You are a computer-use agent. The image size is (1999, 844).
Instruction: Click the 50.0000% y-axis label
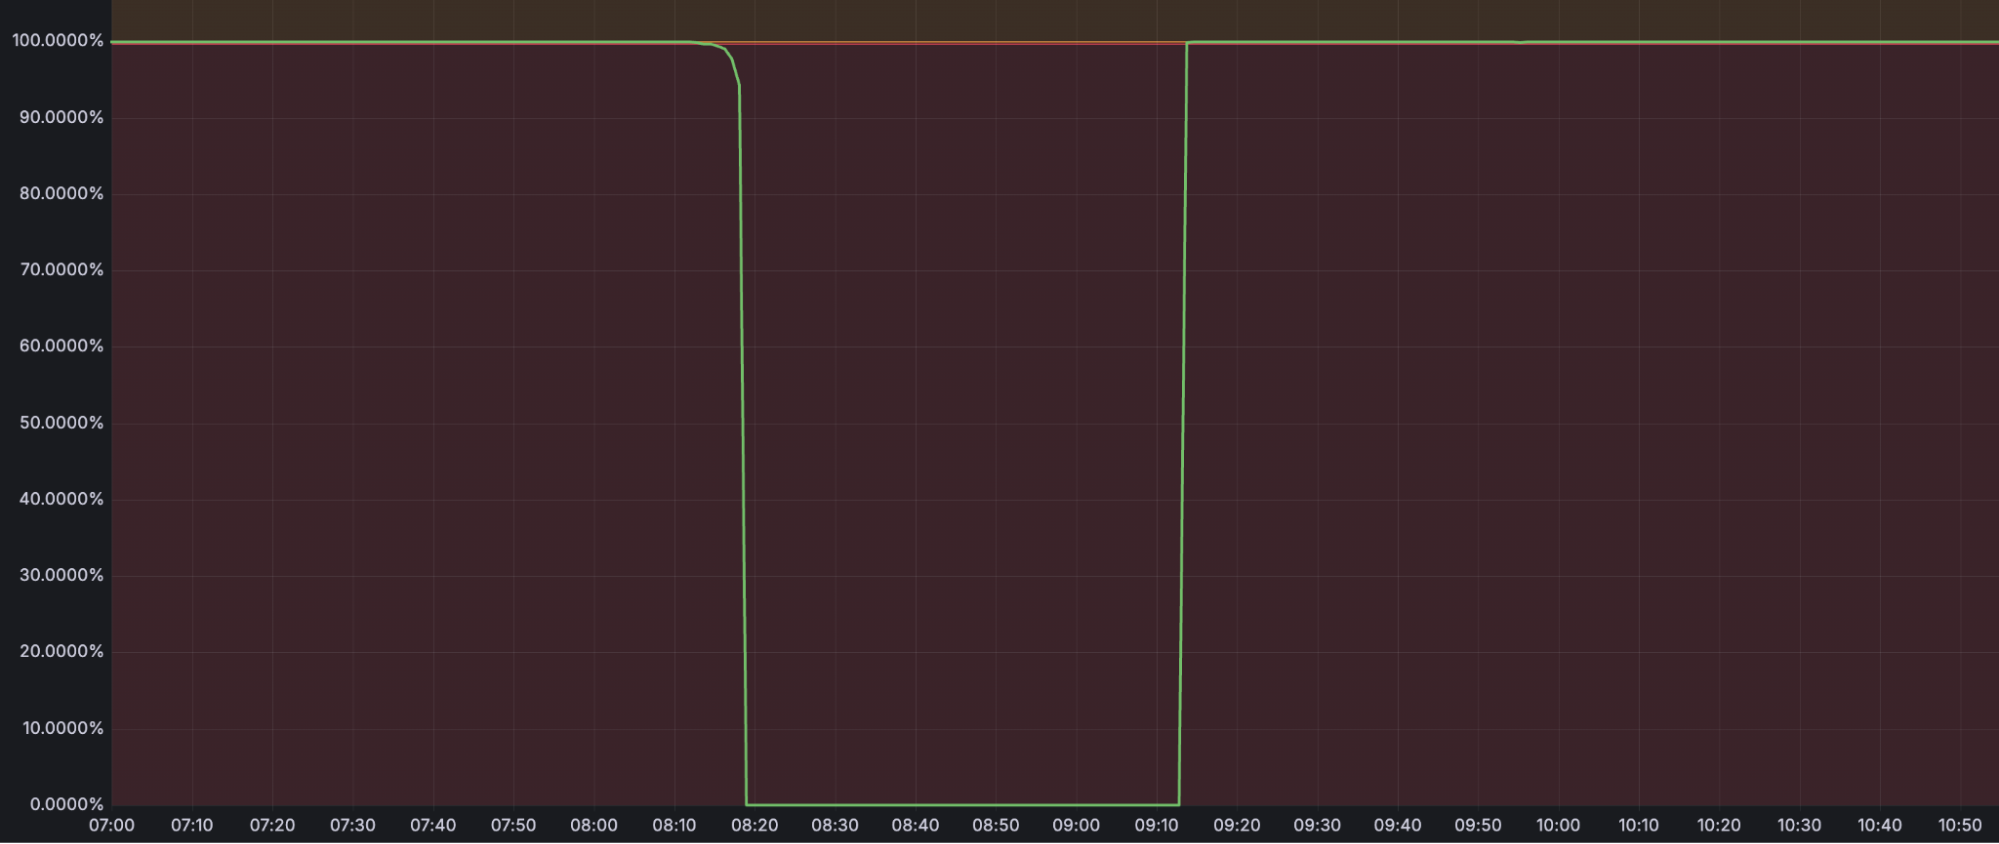[x=61, y=422]
